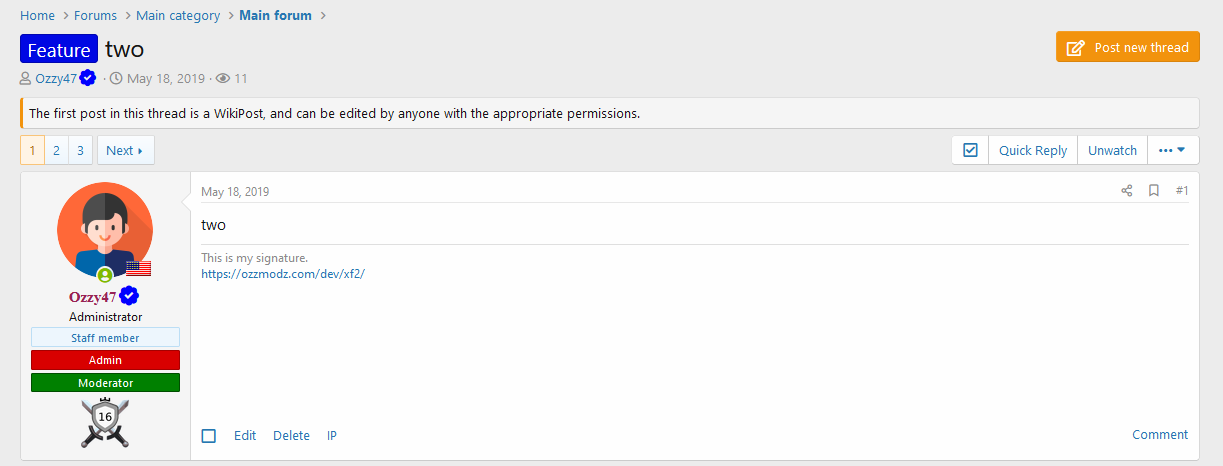Toggle the thread selection checkmark button
Screen dimensions: 1223x466
tap(970, 150)
